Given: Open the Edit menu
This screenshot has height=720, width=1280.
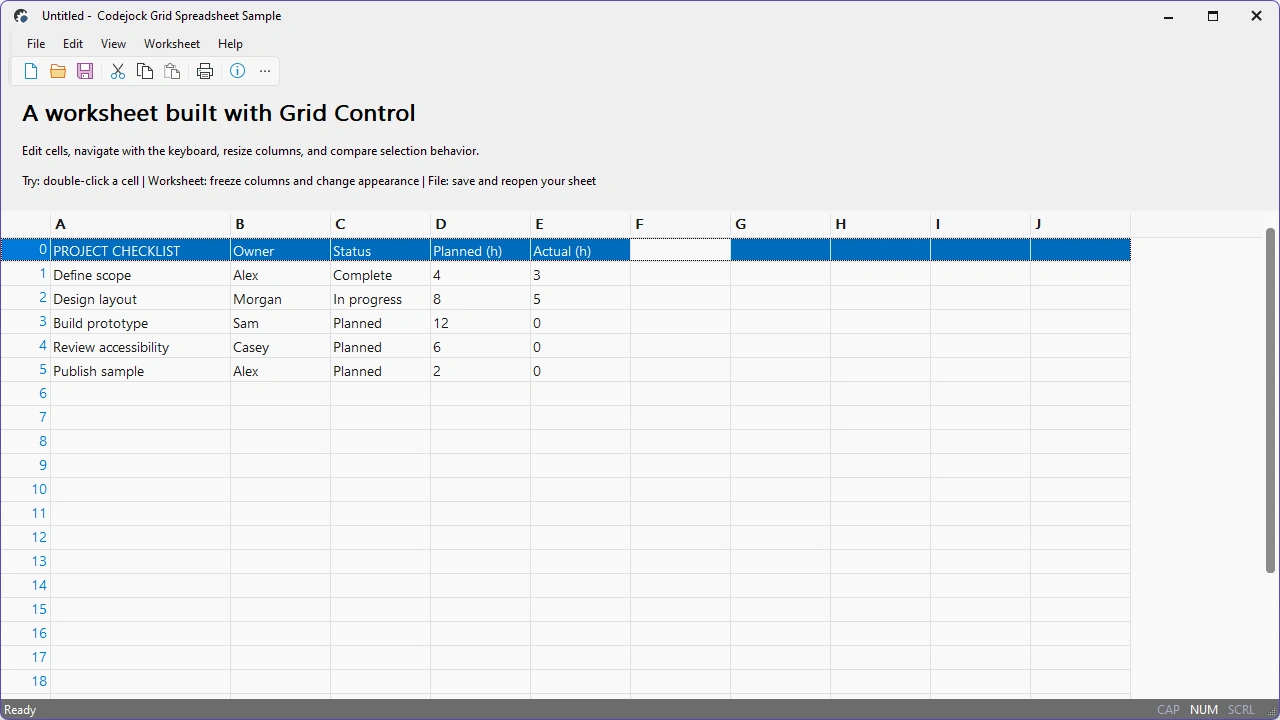Looking at the screenshot, I should 73,44.
